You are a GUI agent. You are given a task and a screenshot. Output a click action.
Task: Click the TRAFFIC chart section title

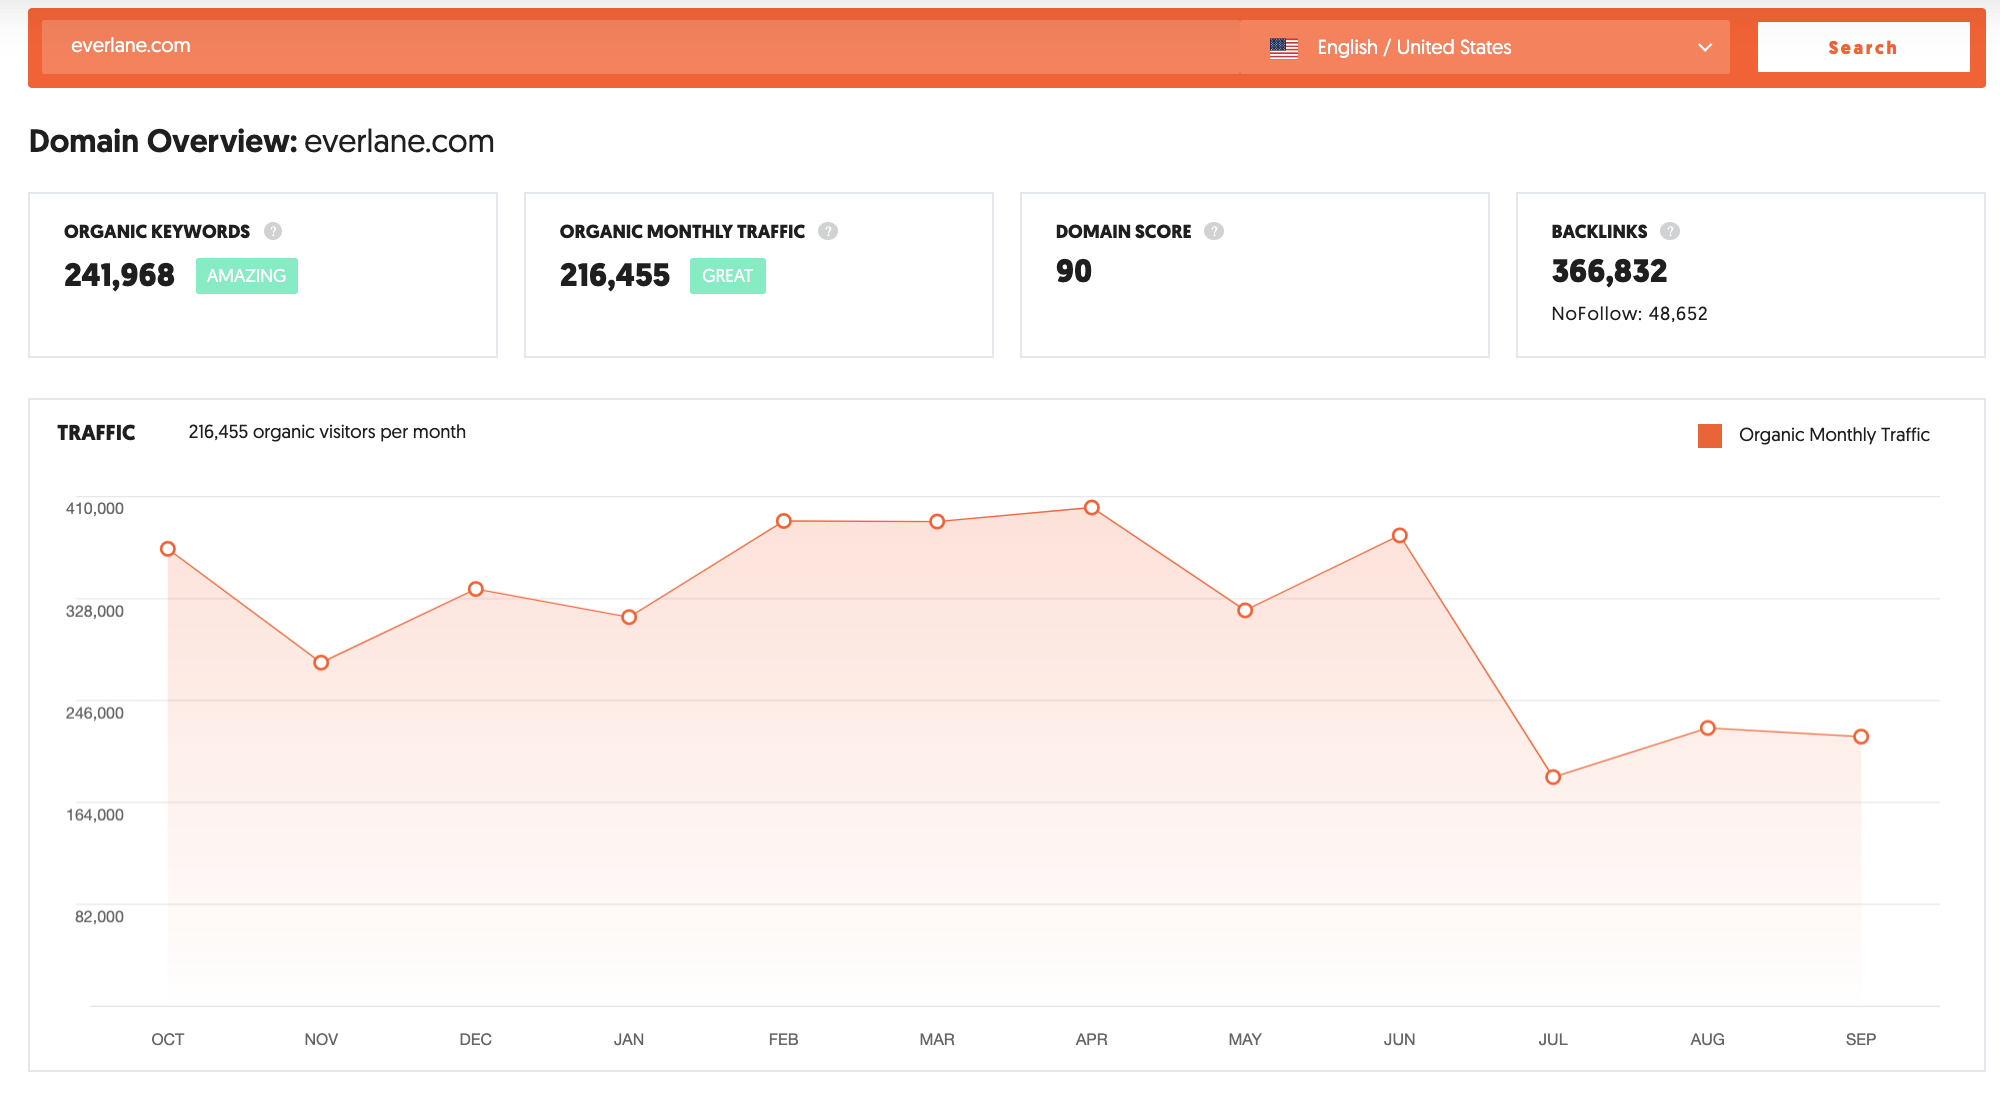point(96,433)
